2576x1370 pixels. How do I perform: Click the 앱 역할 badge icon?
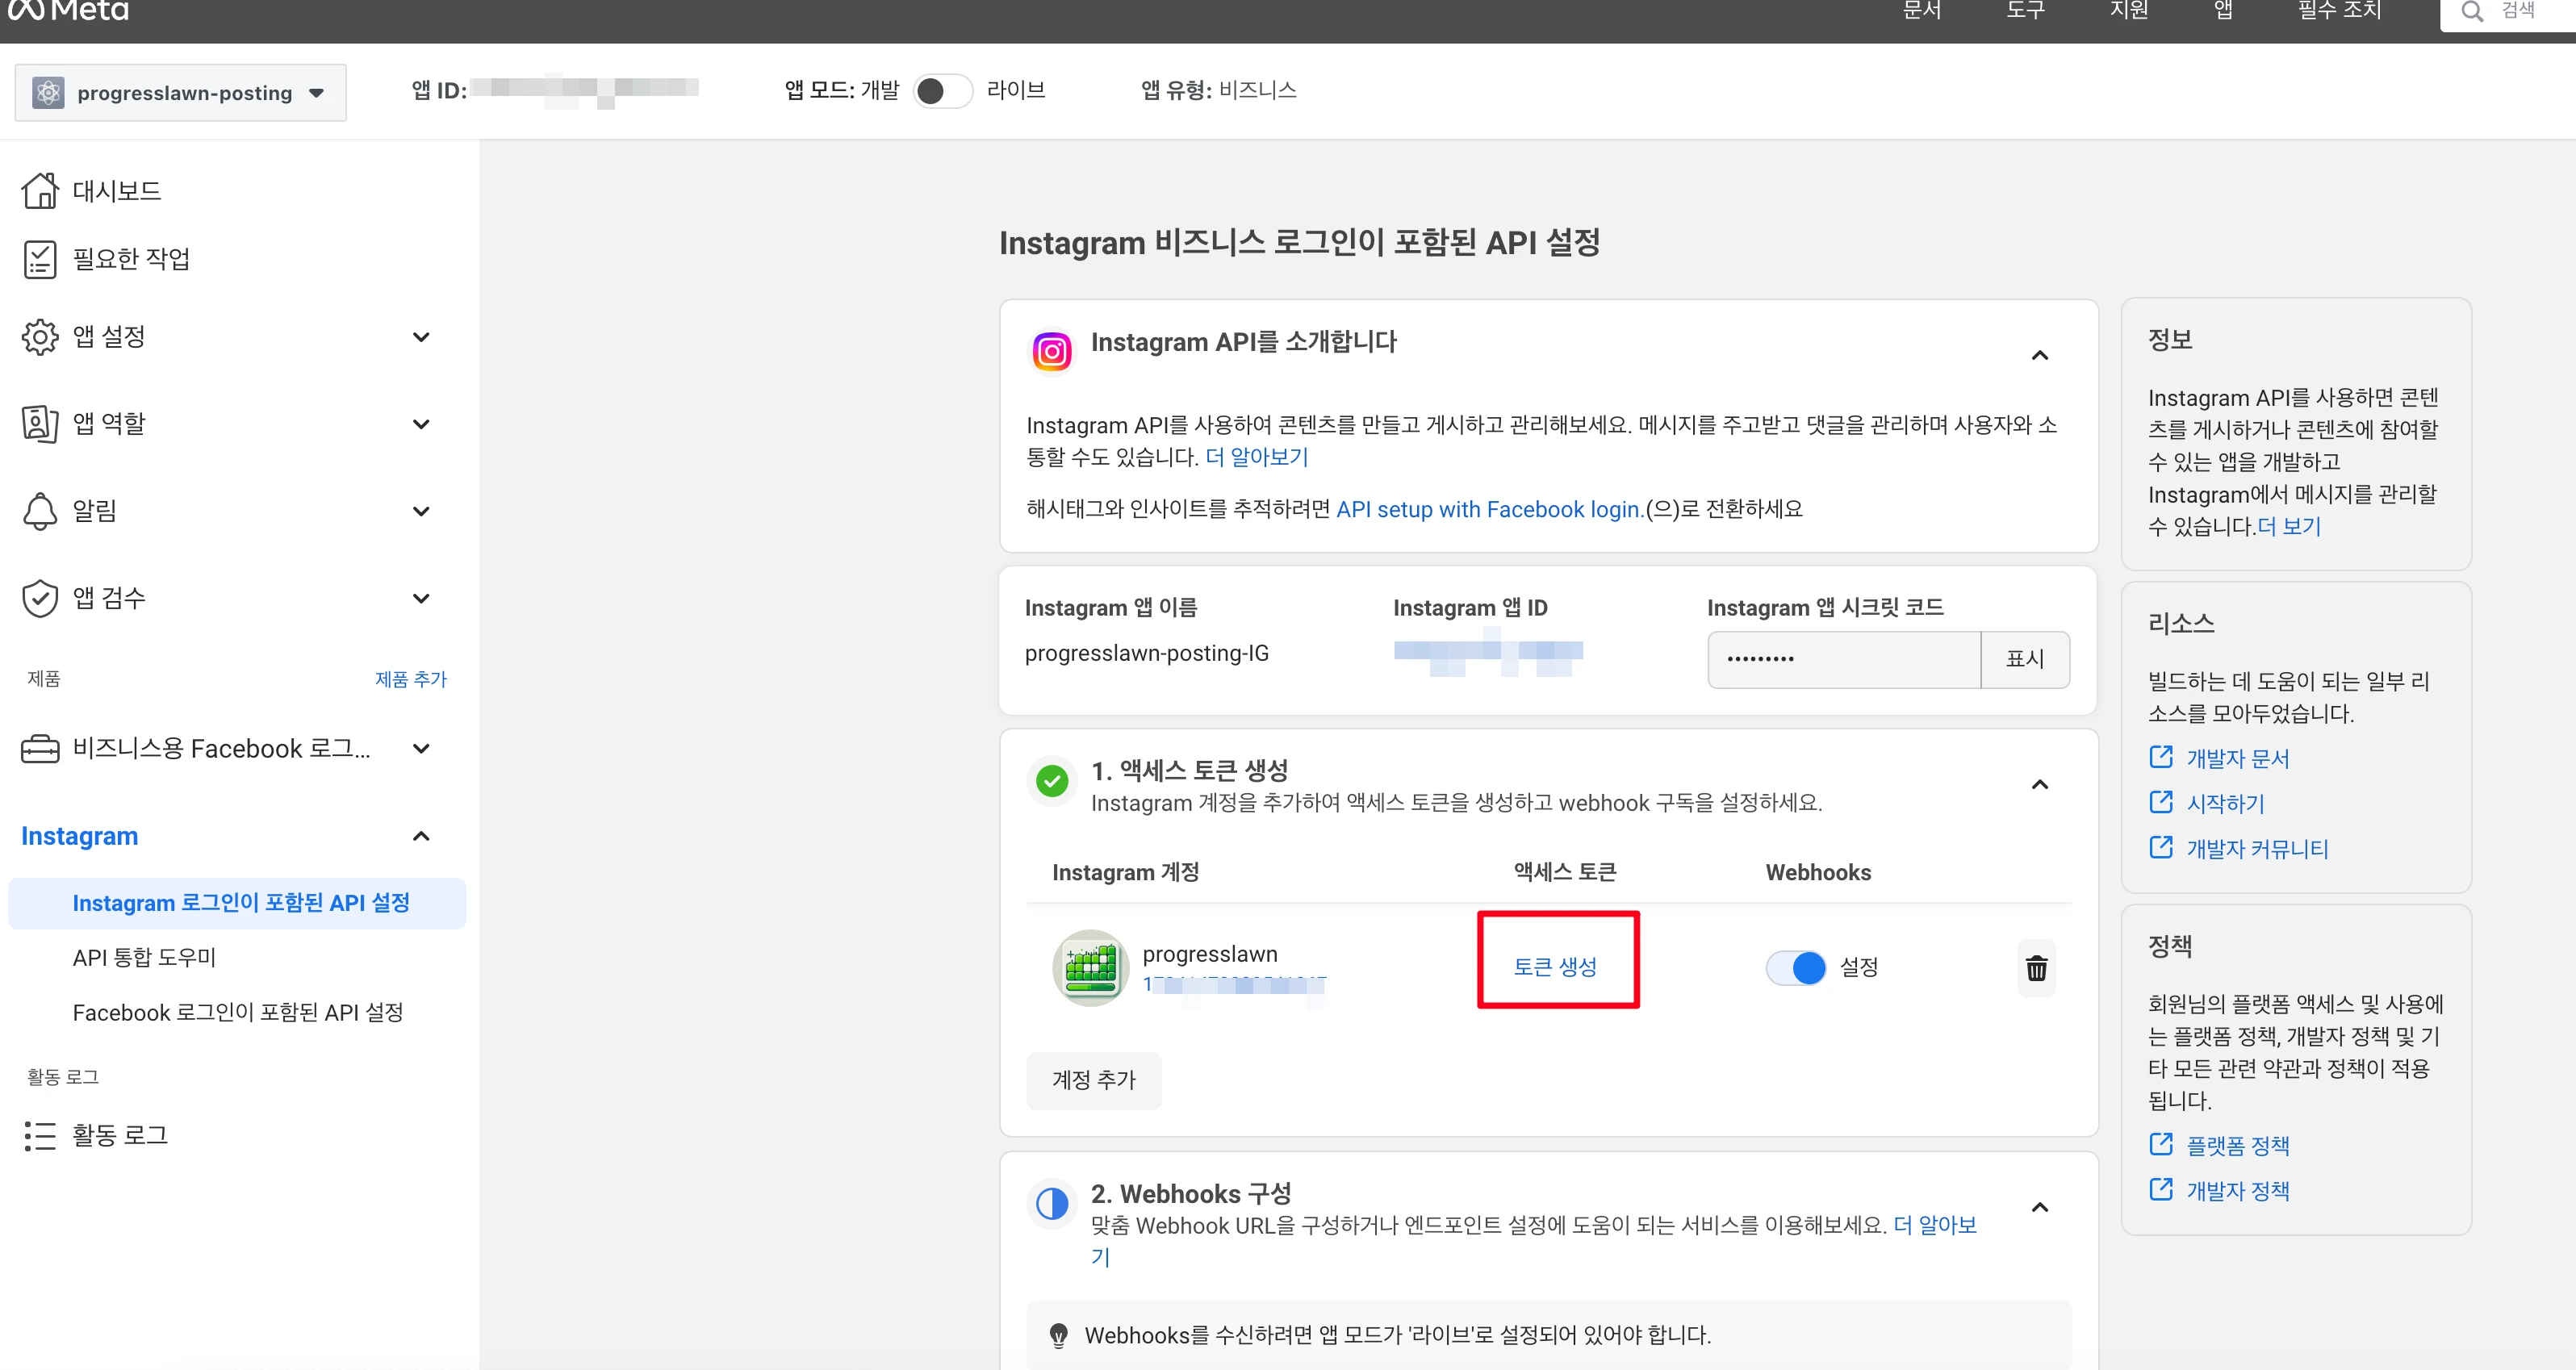click(x=40, y=424)
